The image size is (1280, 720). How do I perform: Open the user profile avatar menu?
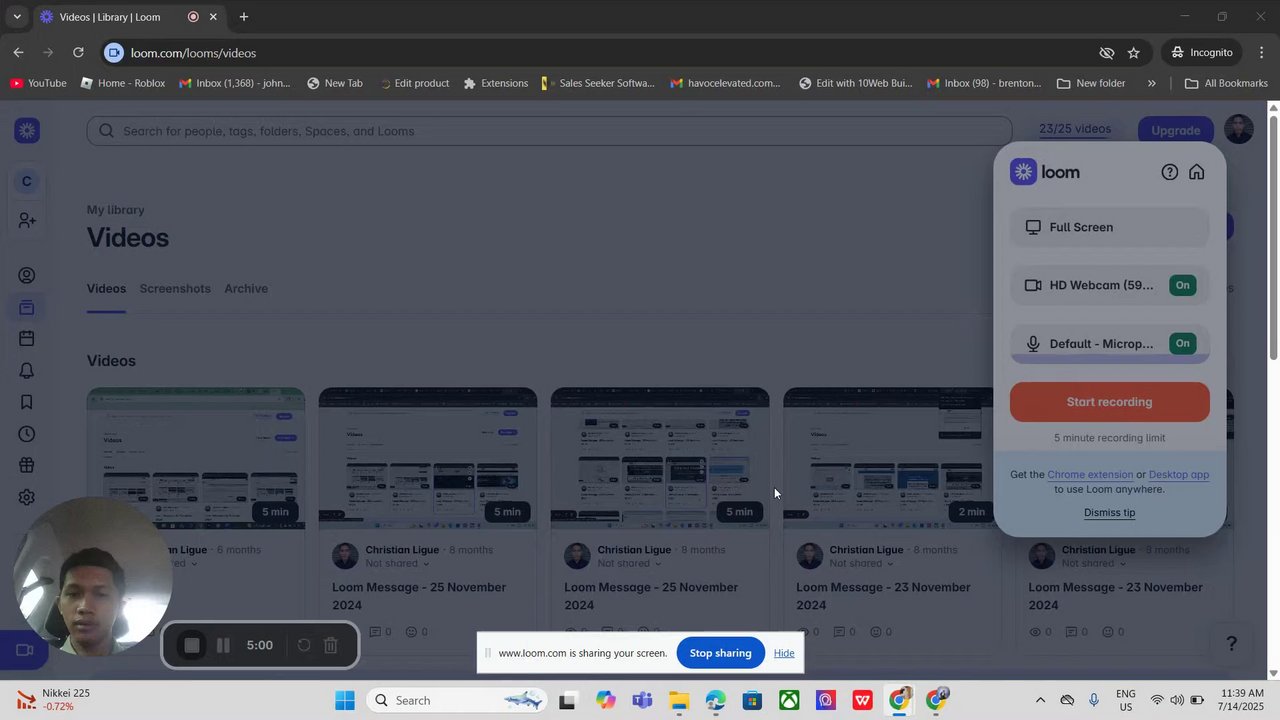[1239, 129]
